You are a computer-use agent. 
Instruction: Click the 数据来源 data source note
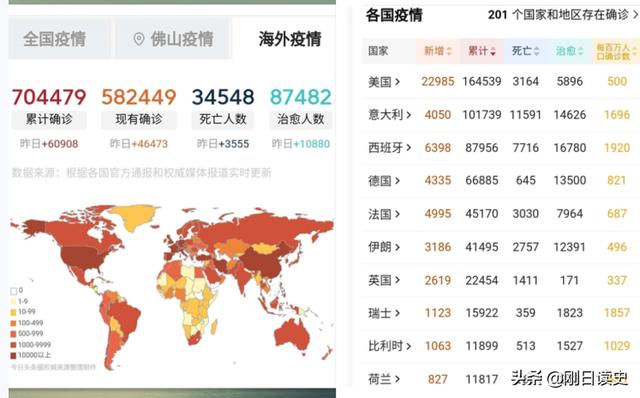click(x=141, y=173)
